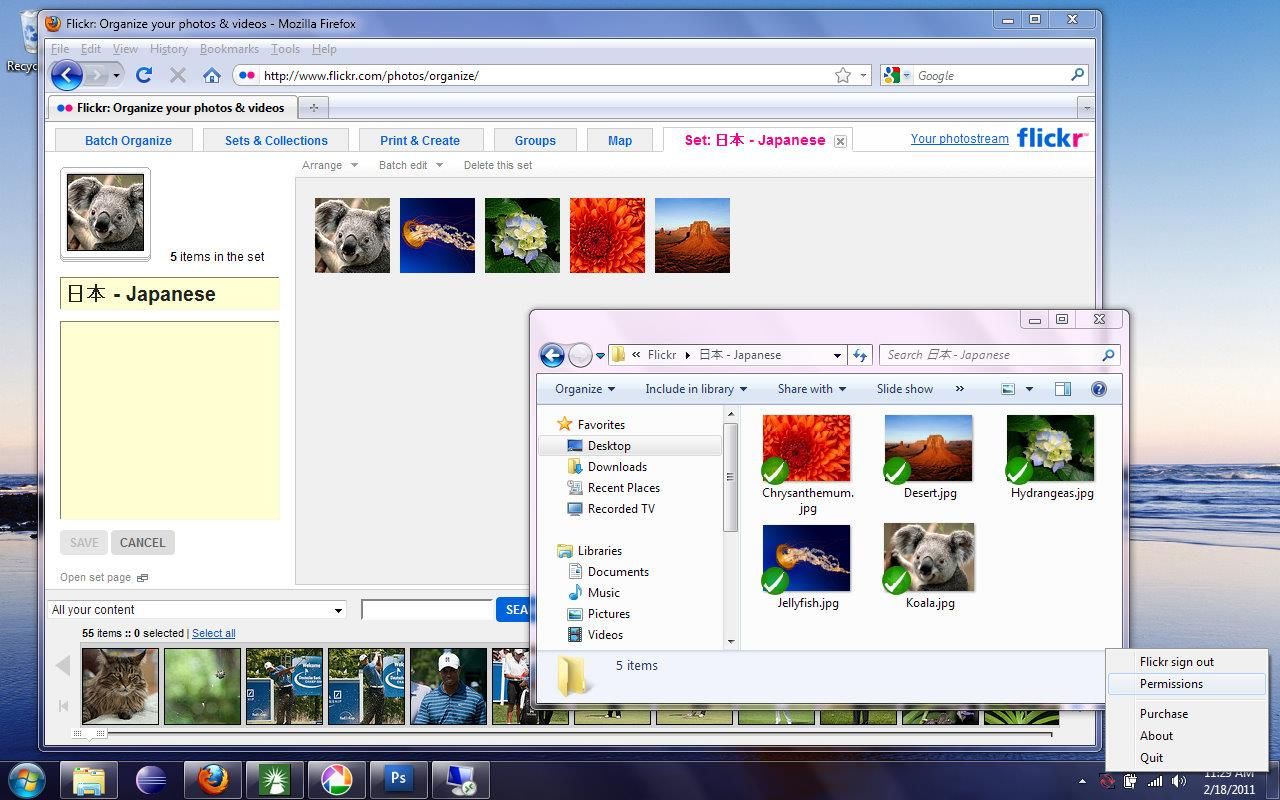Click inside the set description text box
1280x800 pixels.
point(168,420)
